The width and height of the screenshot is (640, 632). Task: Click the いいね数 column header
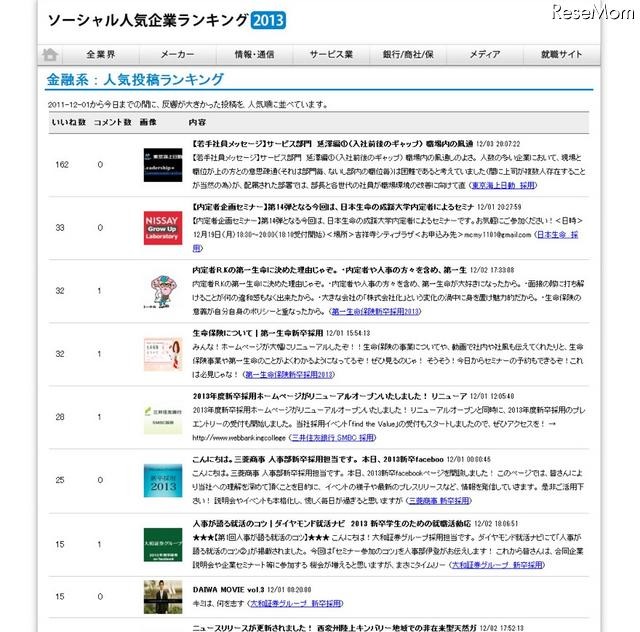[68, 122]
